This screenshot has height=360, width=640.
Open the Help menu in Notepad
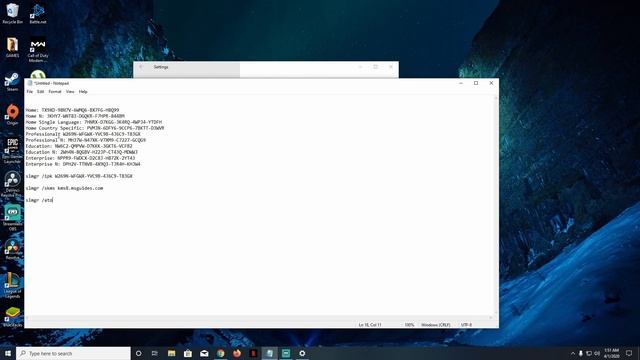click(x=83, y=91)
